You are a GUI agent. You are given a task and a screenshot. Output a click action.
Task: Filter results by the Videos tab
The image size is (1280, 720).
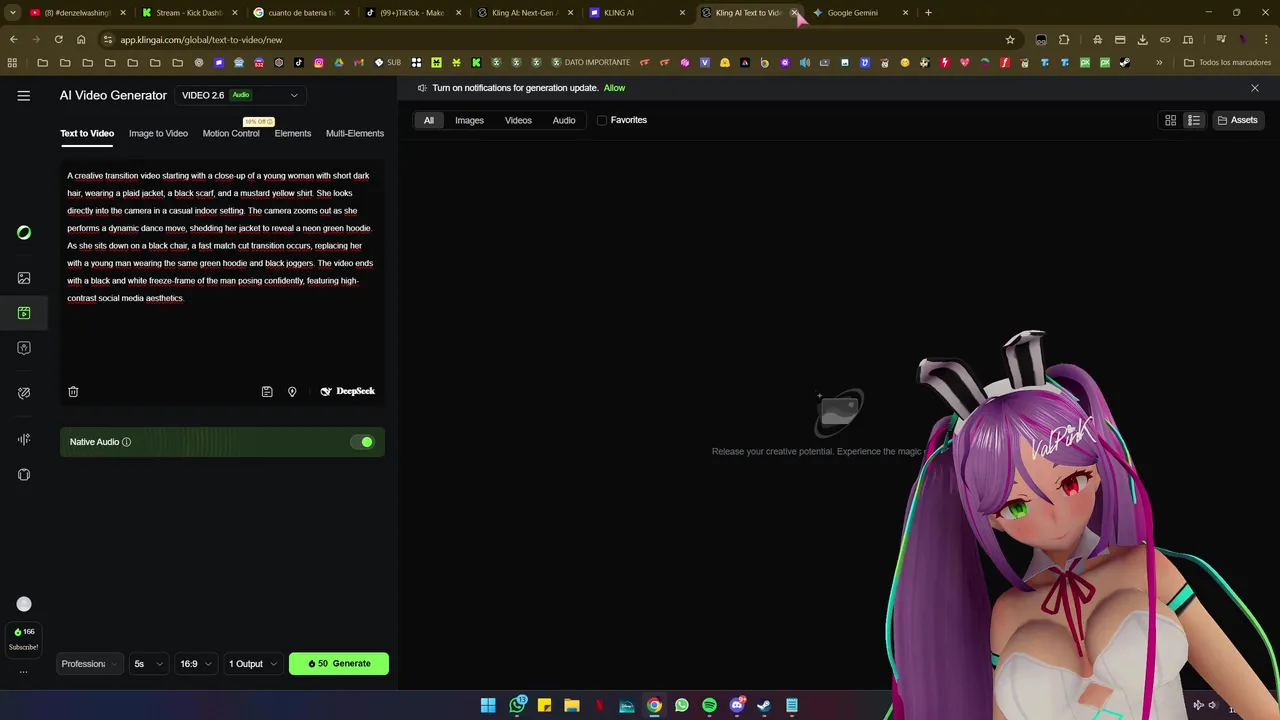tap(518, 120)
